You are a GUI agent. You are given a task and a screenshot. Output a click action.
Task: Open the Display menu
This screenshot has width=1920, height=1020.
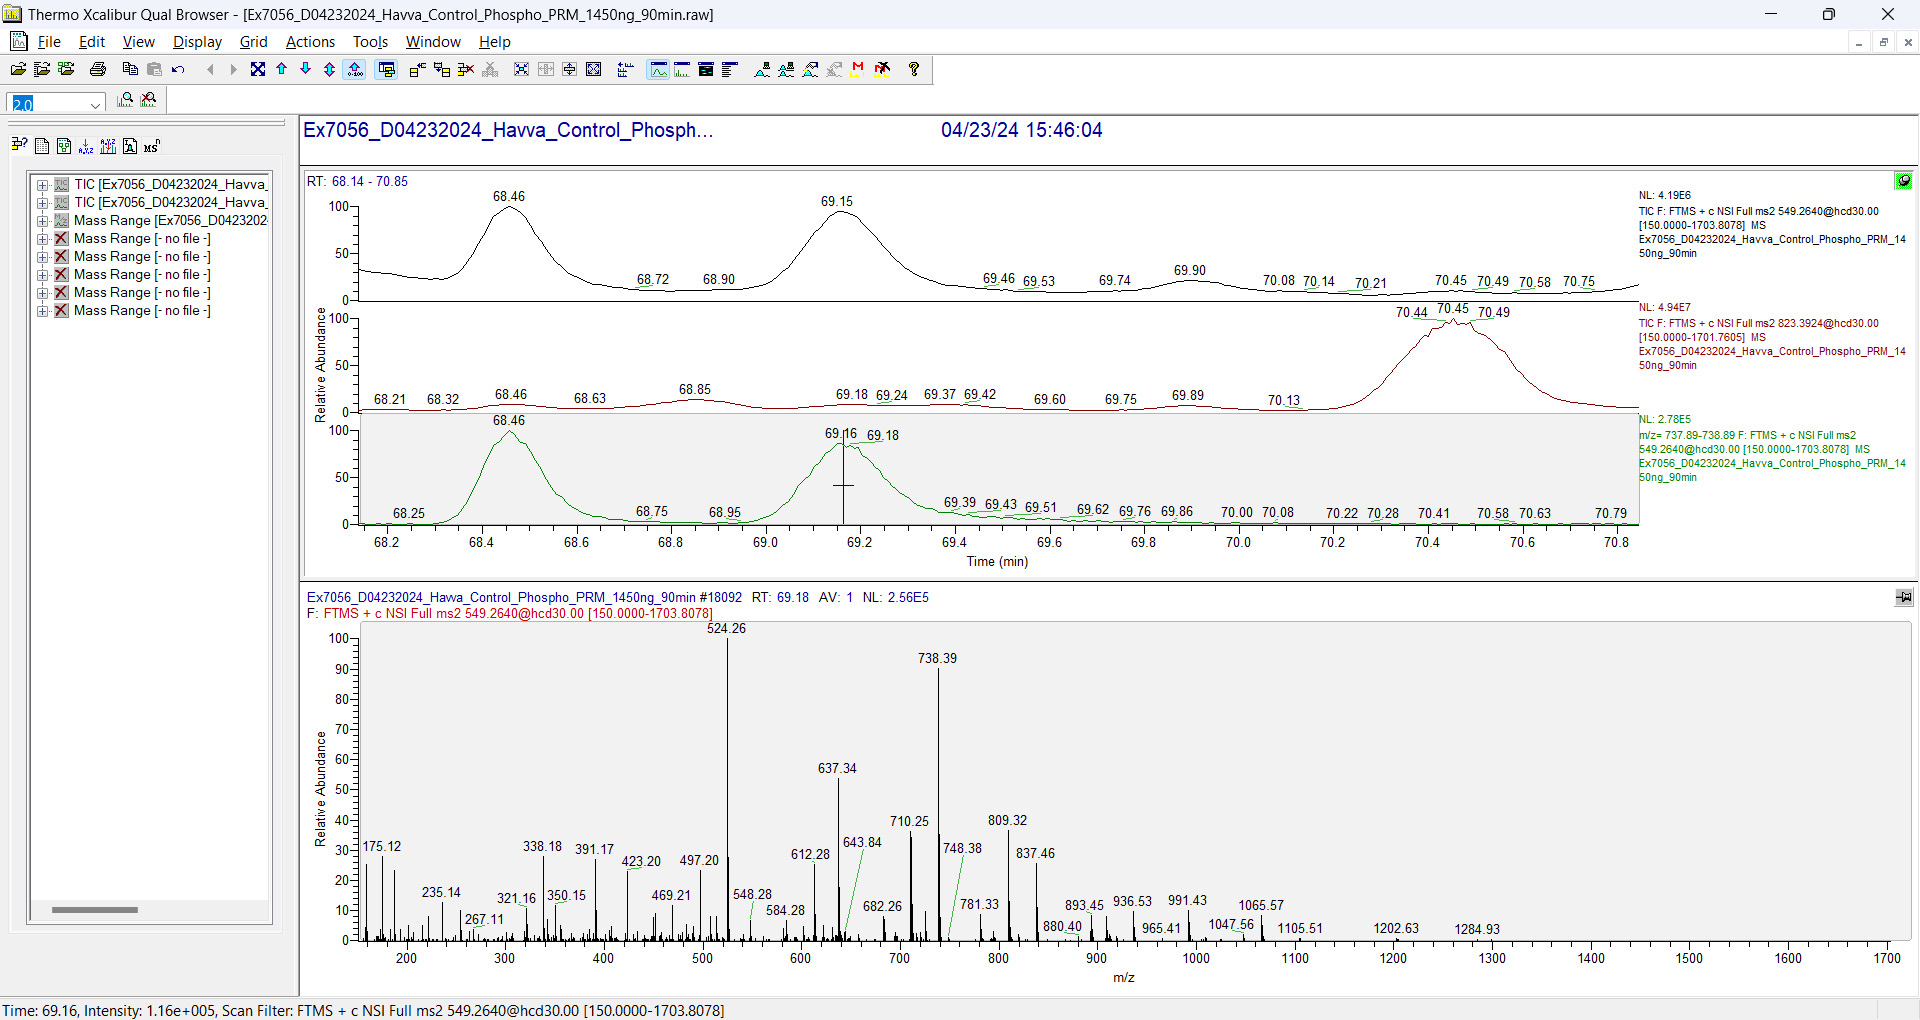click(197, 42)
